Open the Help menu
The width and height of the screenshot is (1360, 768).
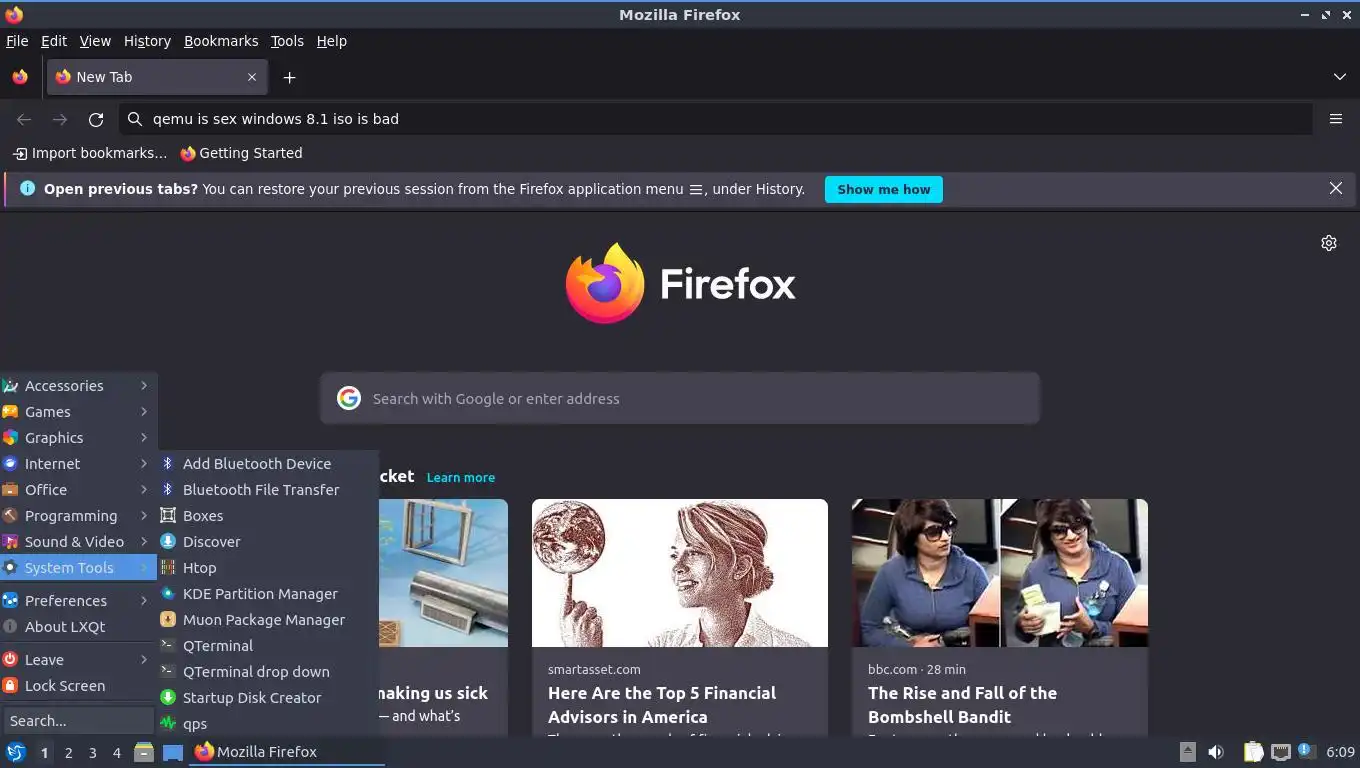(x=331, y=41)
